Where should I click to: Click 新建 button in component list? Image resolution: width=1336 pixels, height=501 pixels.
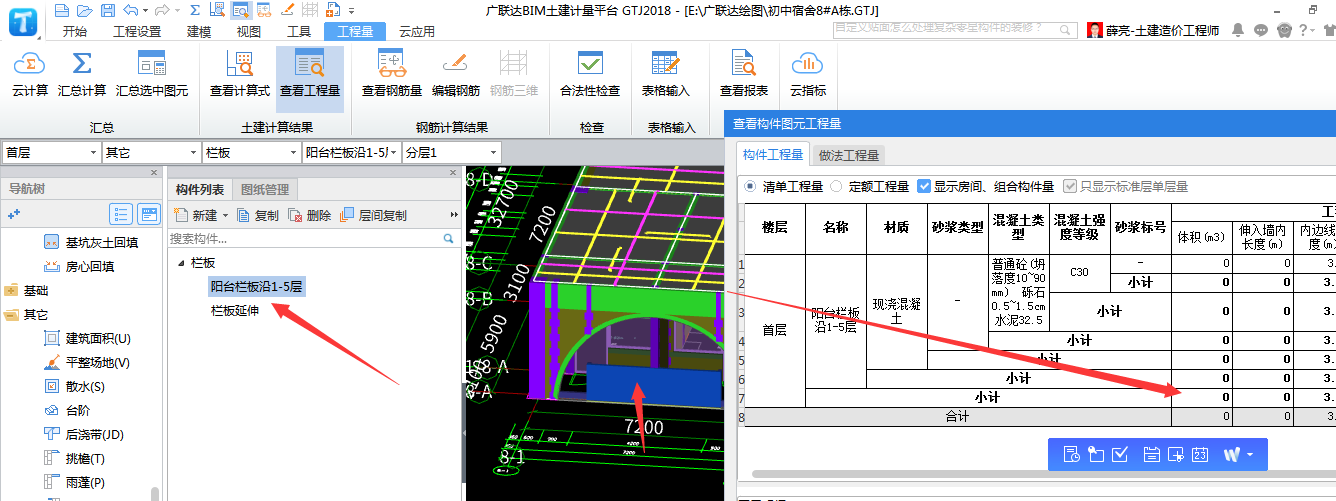(x=197, y=215)
